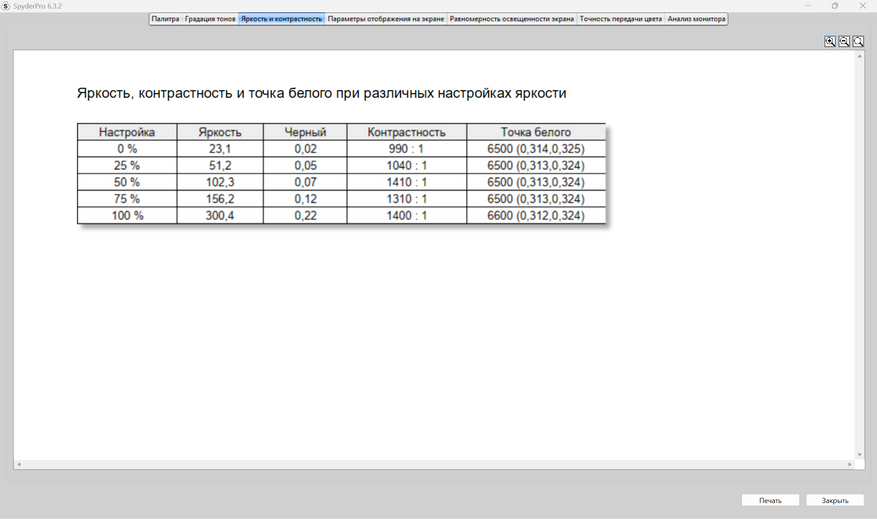Screen dimensions: 877x519
Task: Click horizontal scrollbar left arrow
Action: click(19, 465)
